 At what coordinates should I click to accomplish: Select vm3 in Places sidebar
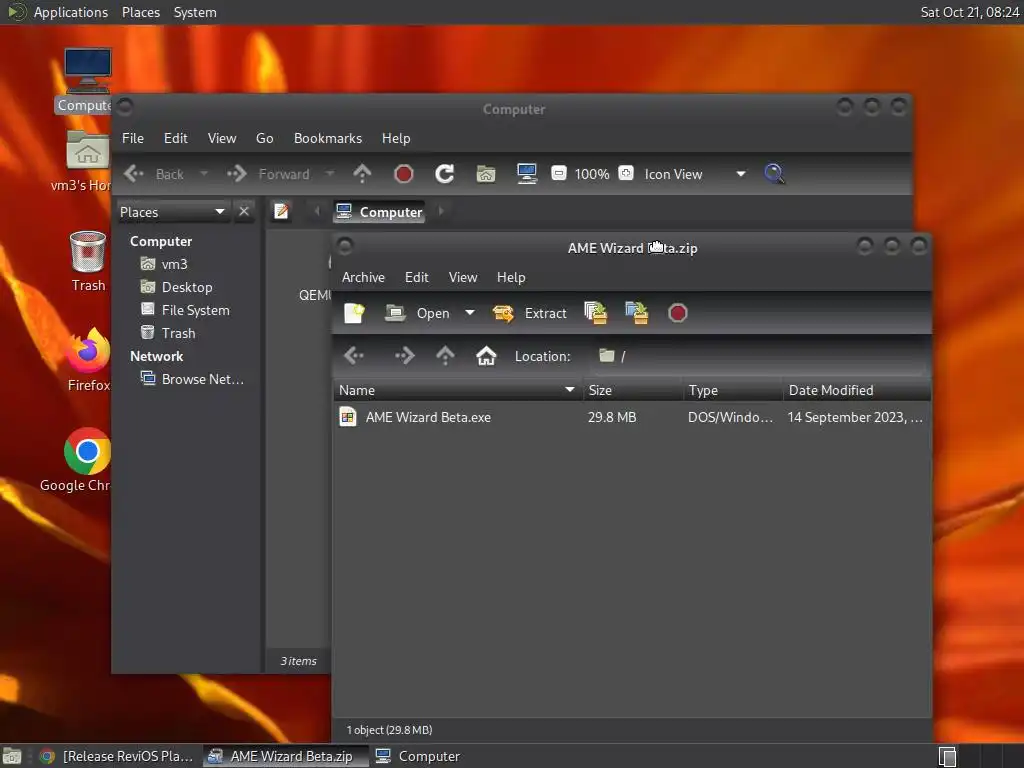pos(174,264)
